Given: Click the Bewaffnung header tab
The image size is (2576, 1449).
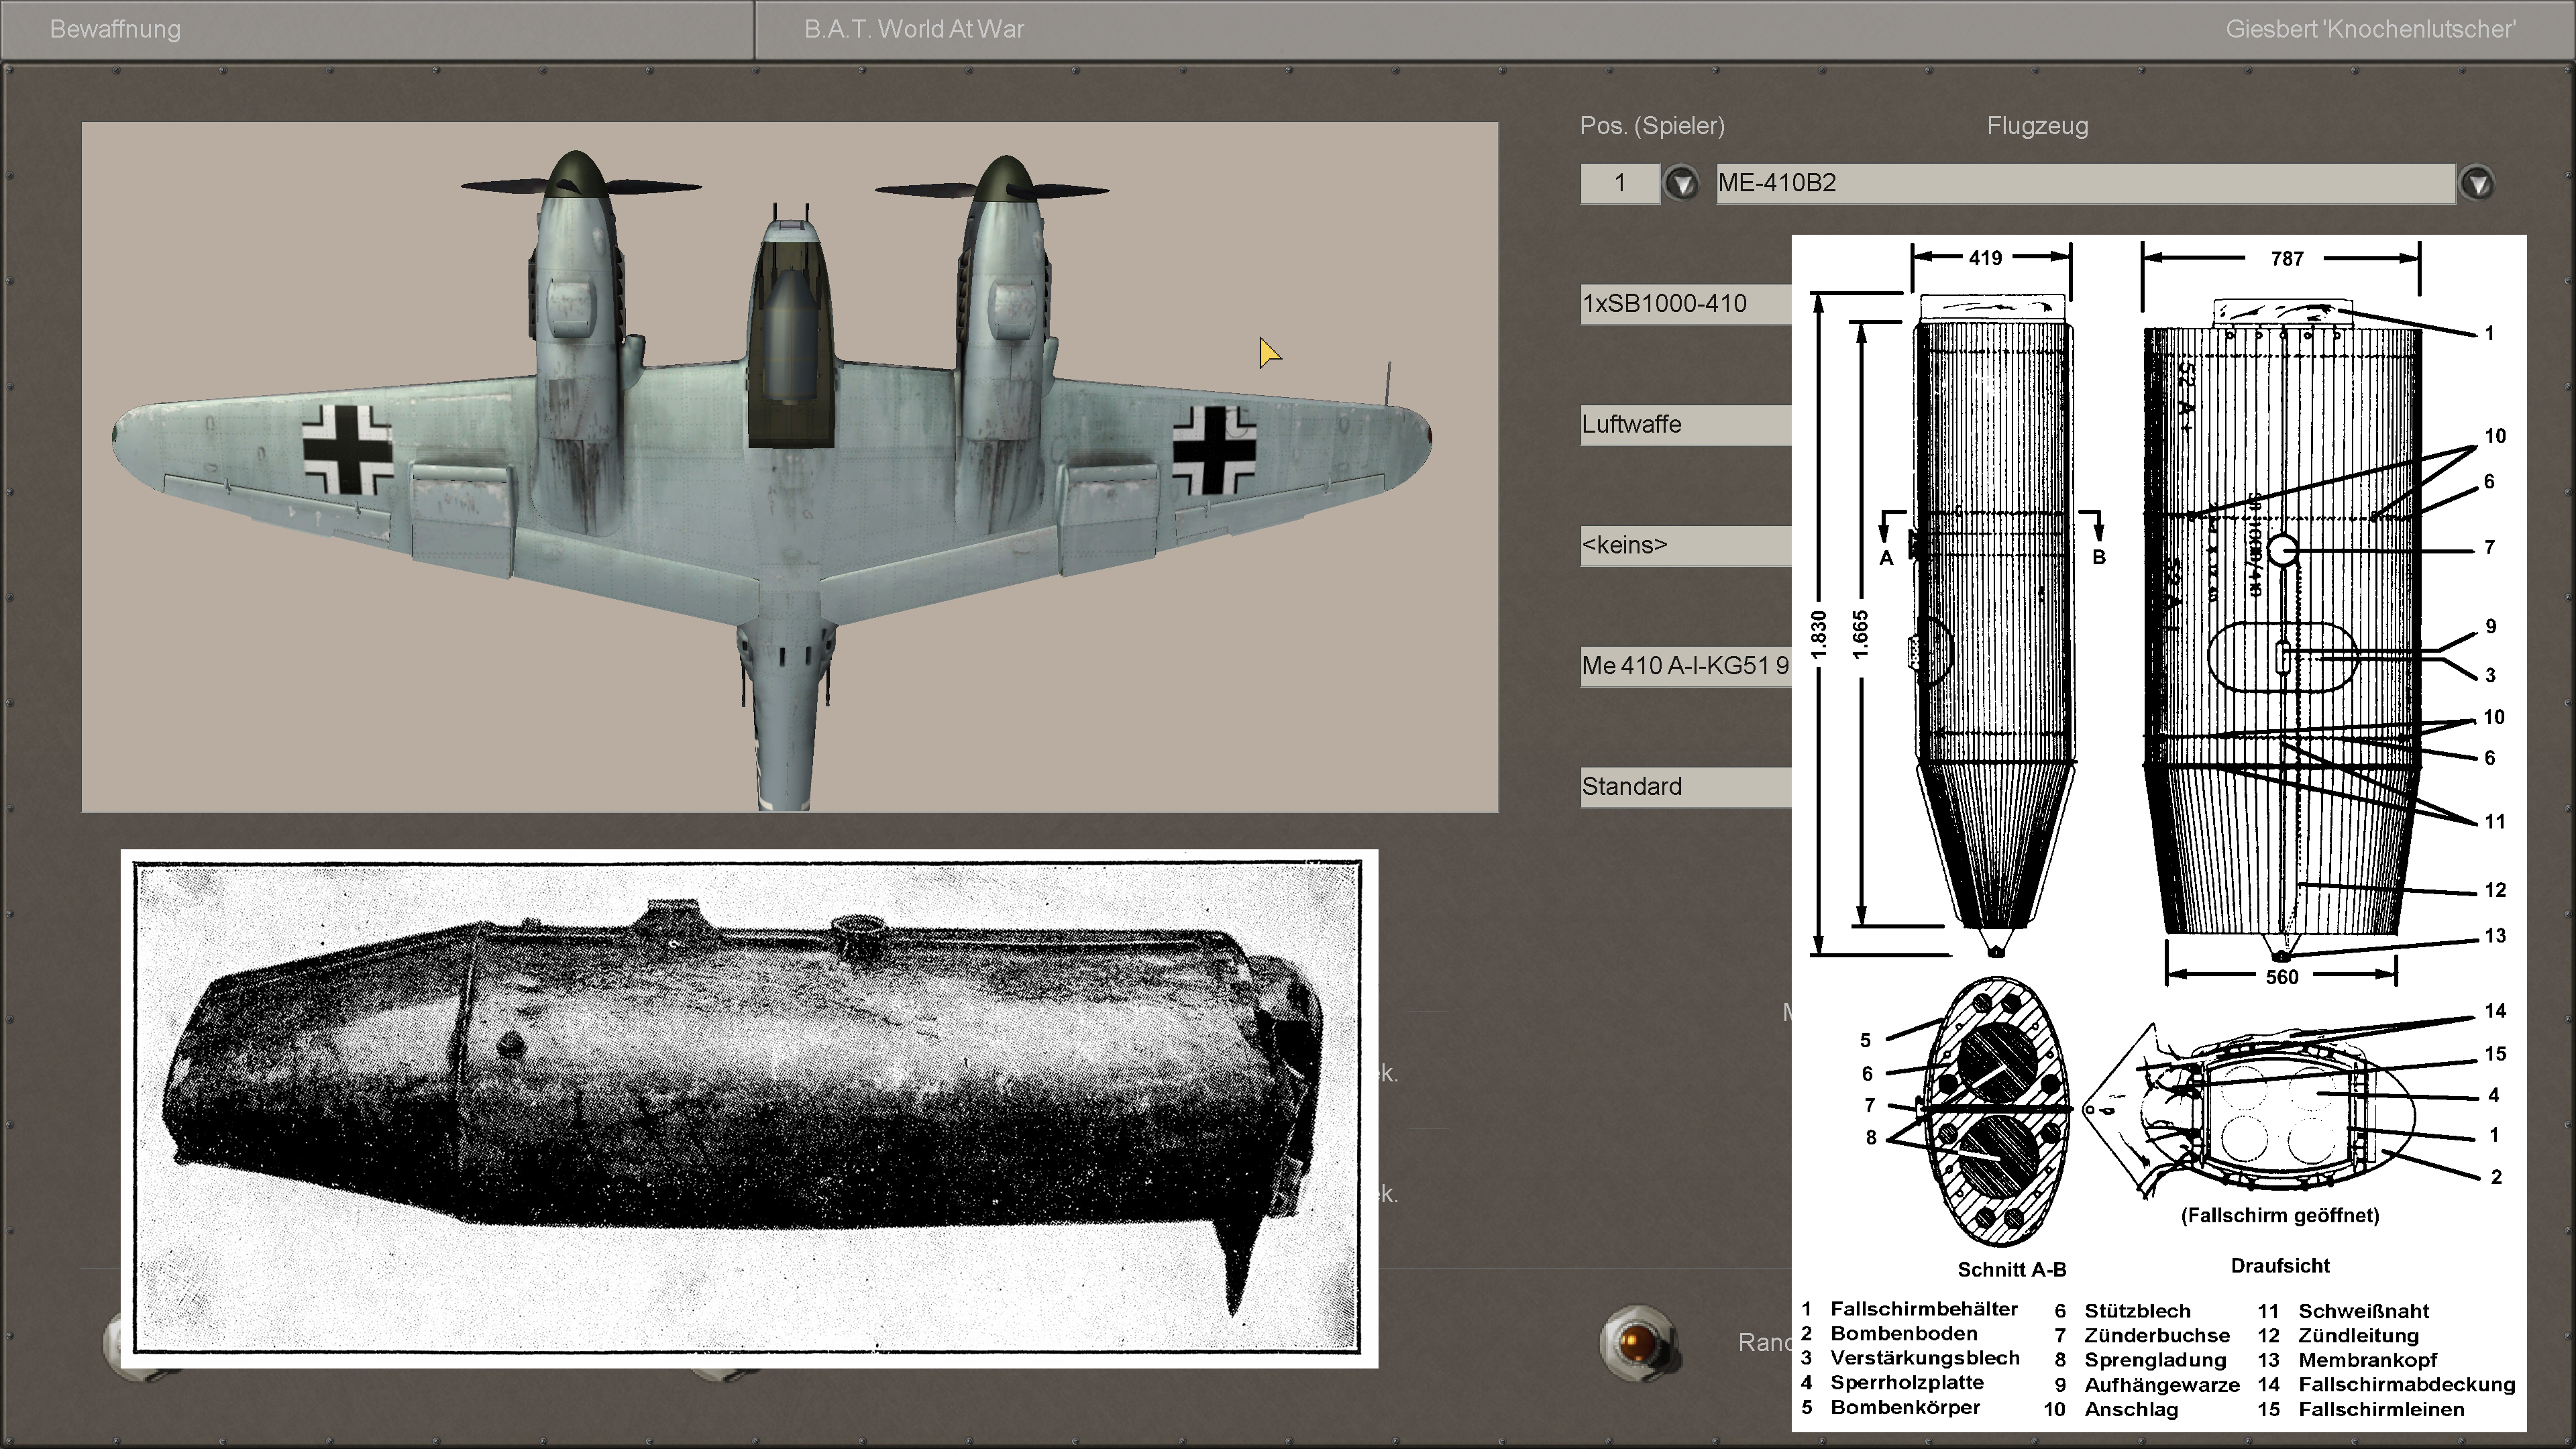Looking at the screenshot, I should [115, 29].
